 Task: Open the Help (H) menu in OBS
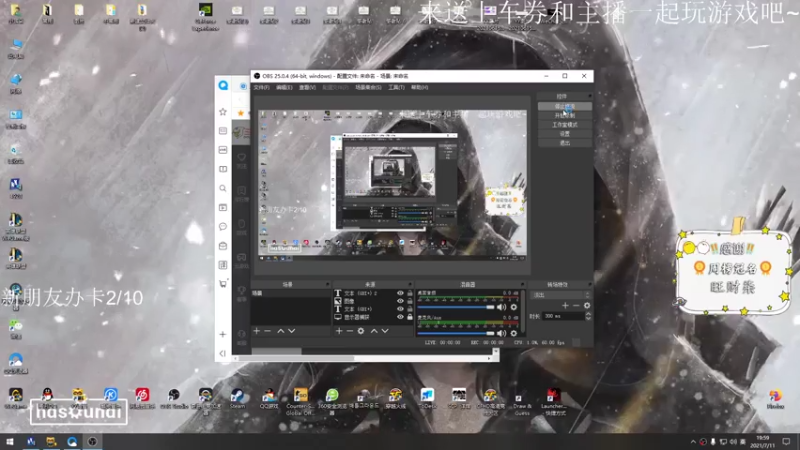pyautogui.click(x=419, y=88)
